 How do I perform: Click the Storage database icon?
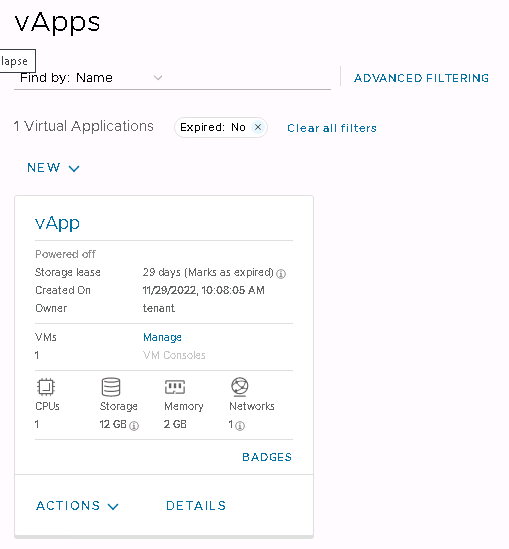point(111,387)
